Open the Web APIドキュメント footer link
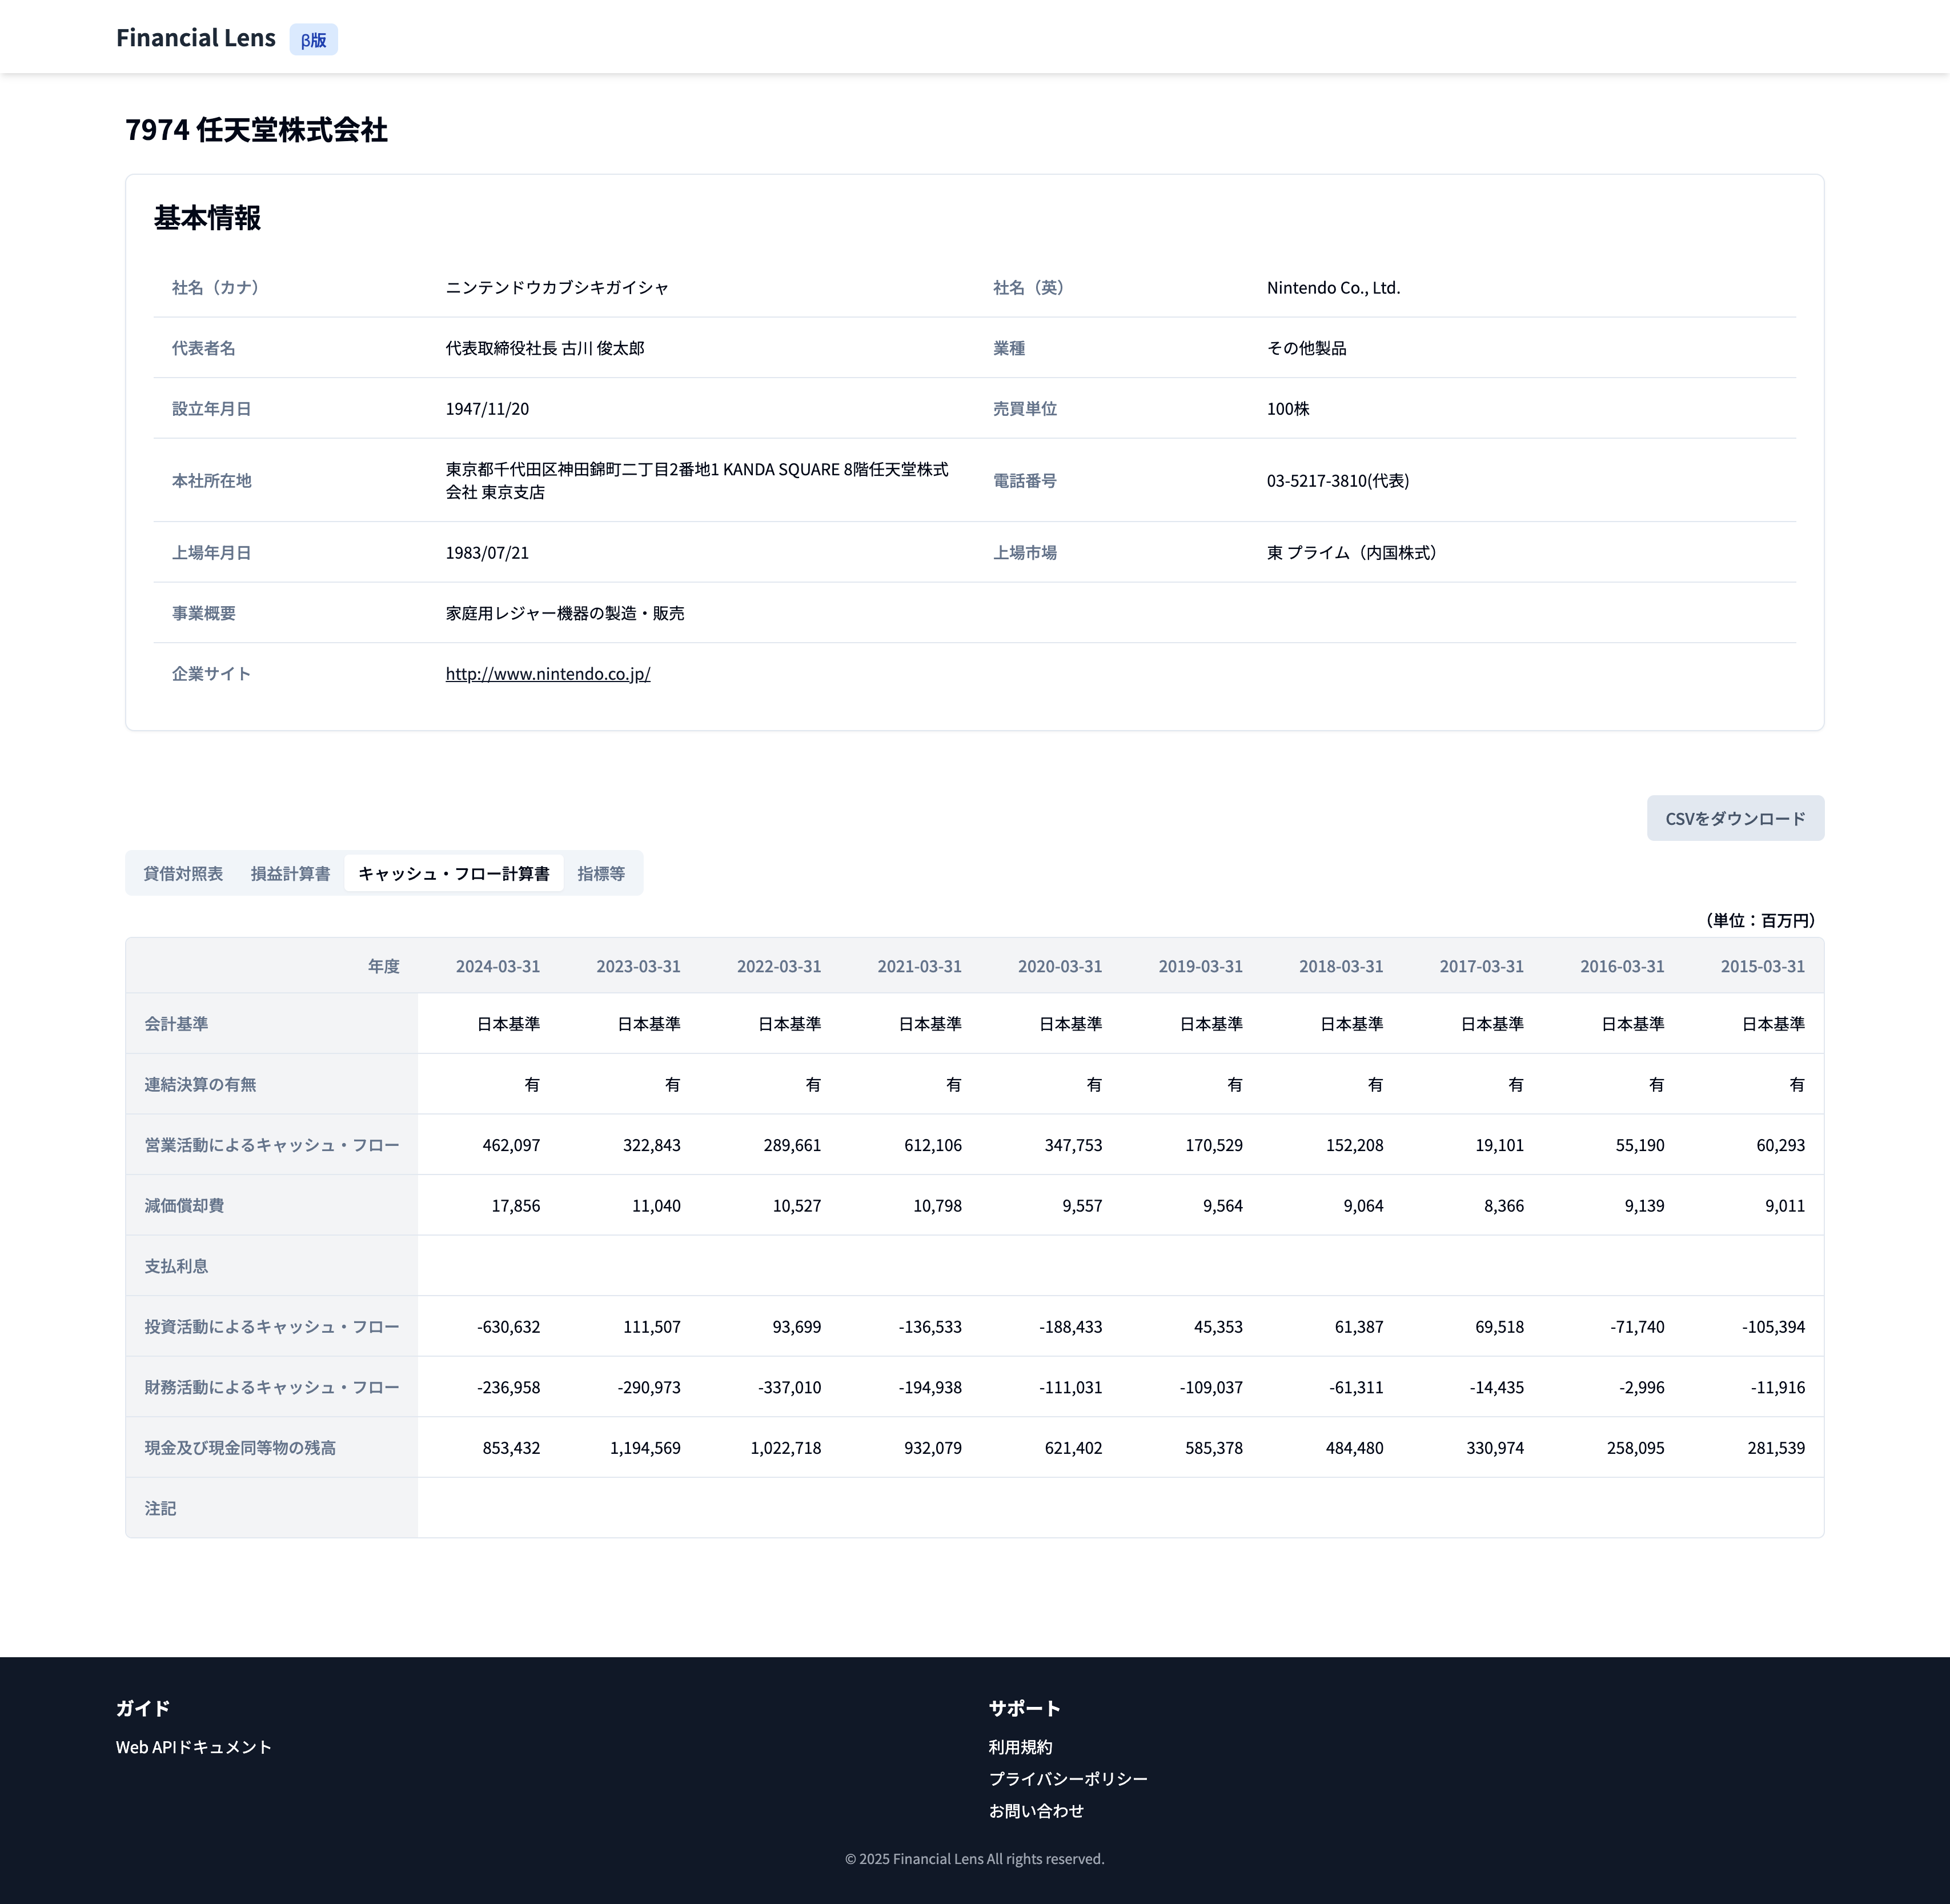1950x1904 pixels. (x=193, y=1747)
